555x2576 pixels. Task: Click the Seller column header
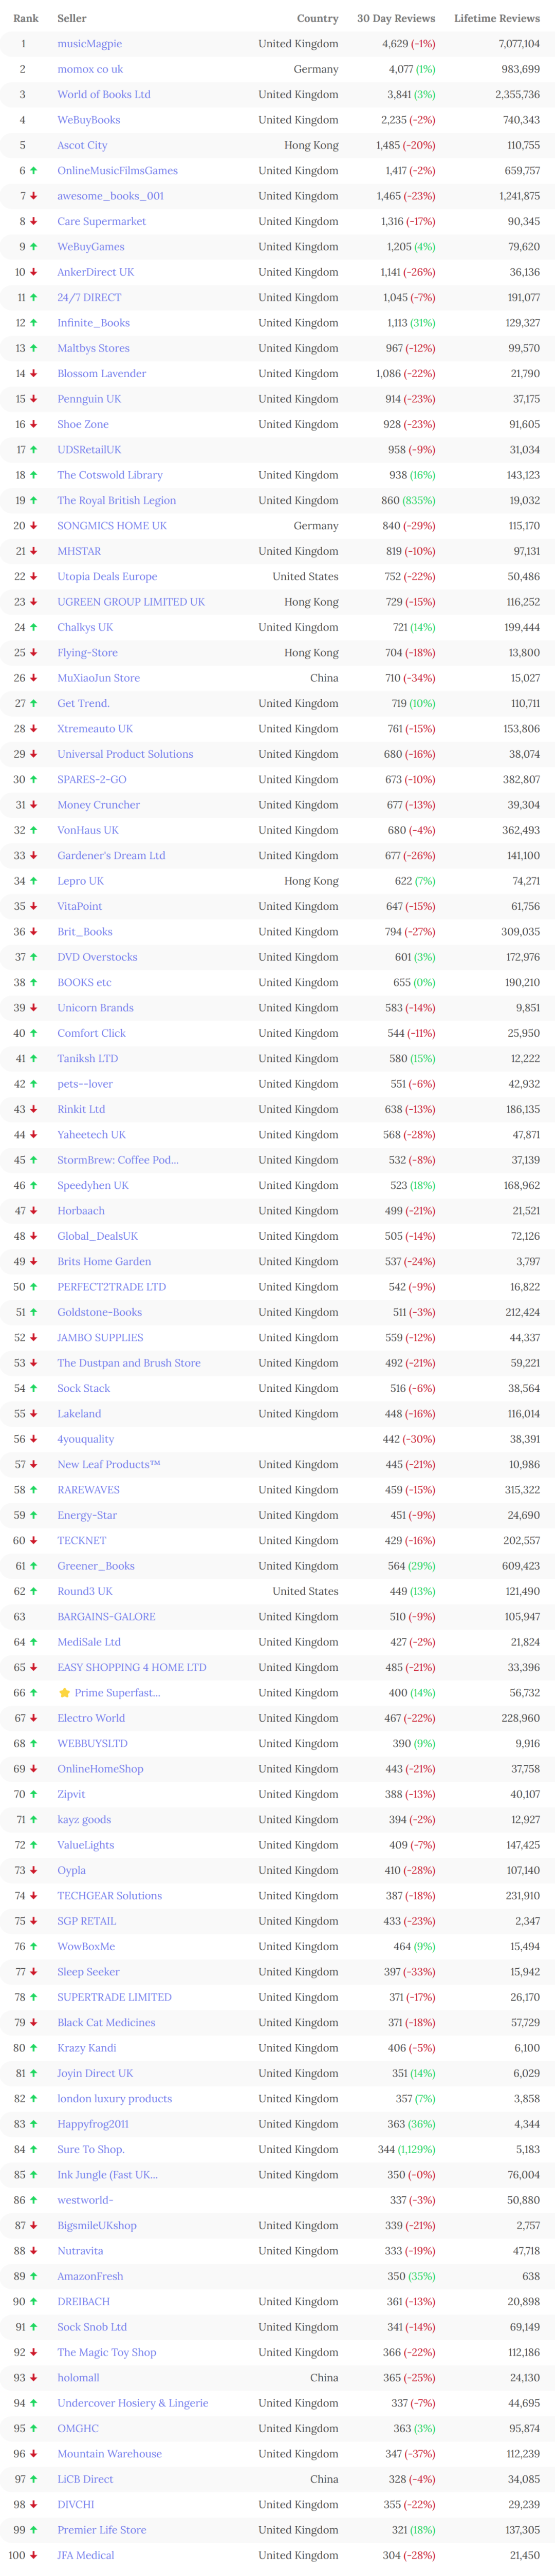coord(72,18)
